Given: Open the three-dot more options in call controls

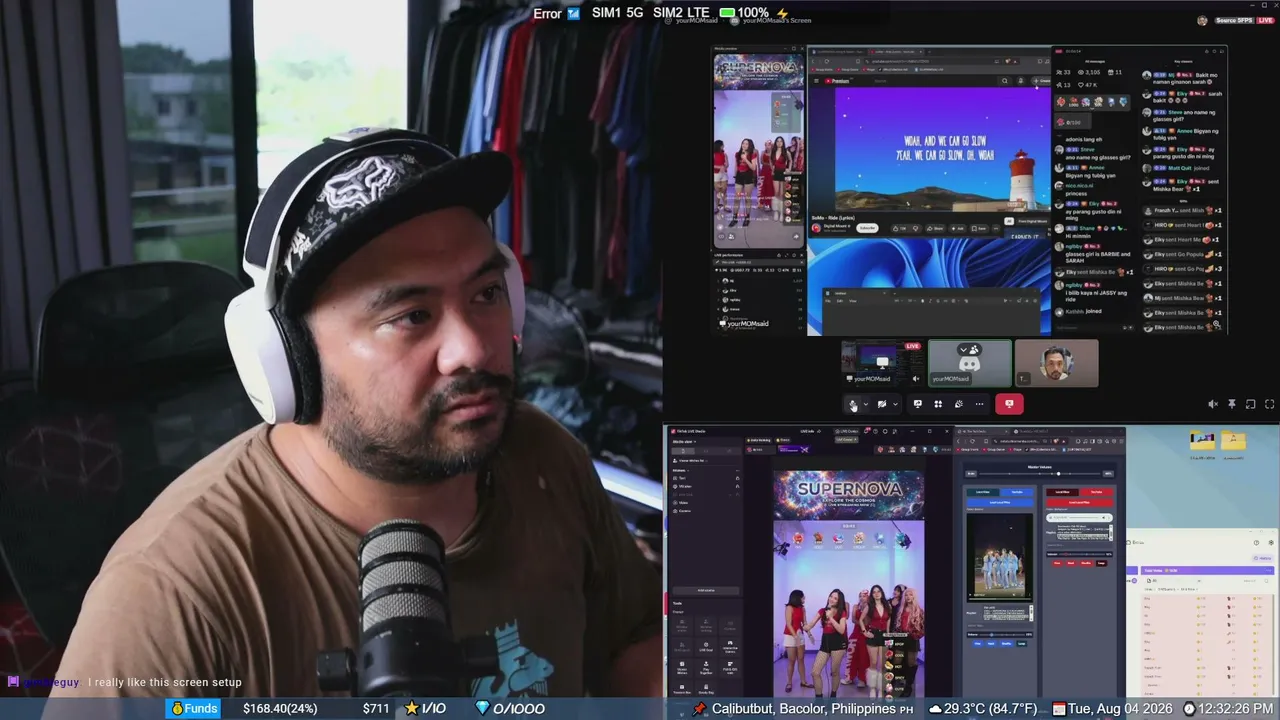Looking at the screenshot, I should tap(979, 404).
